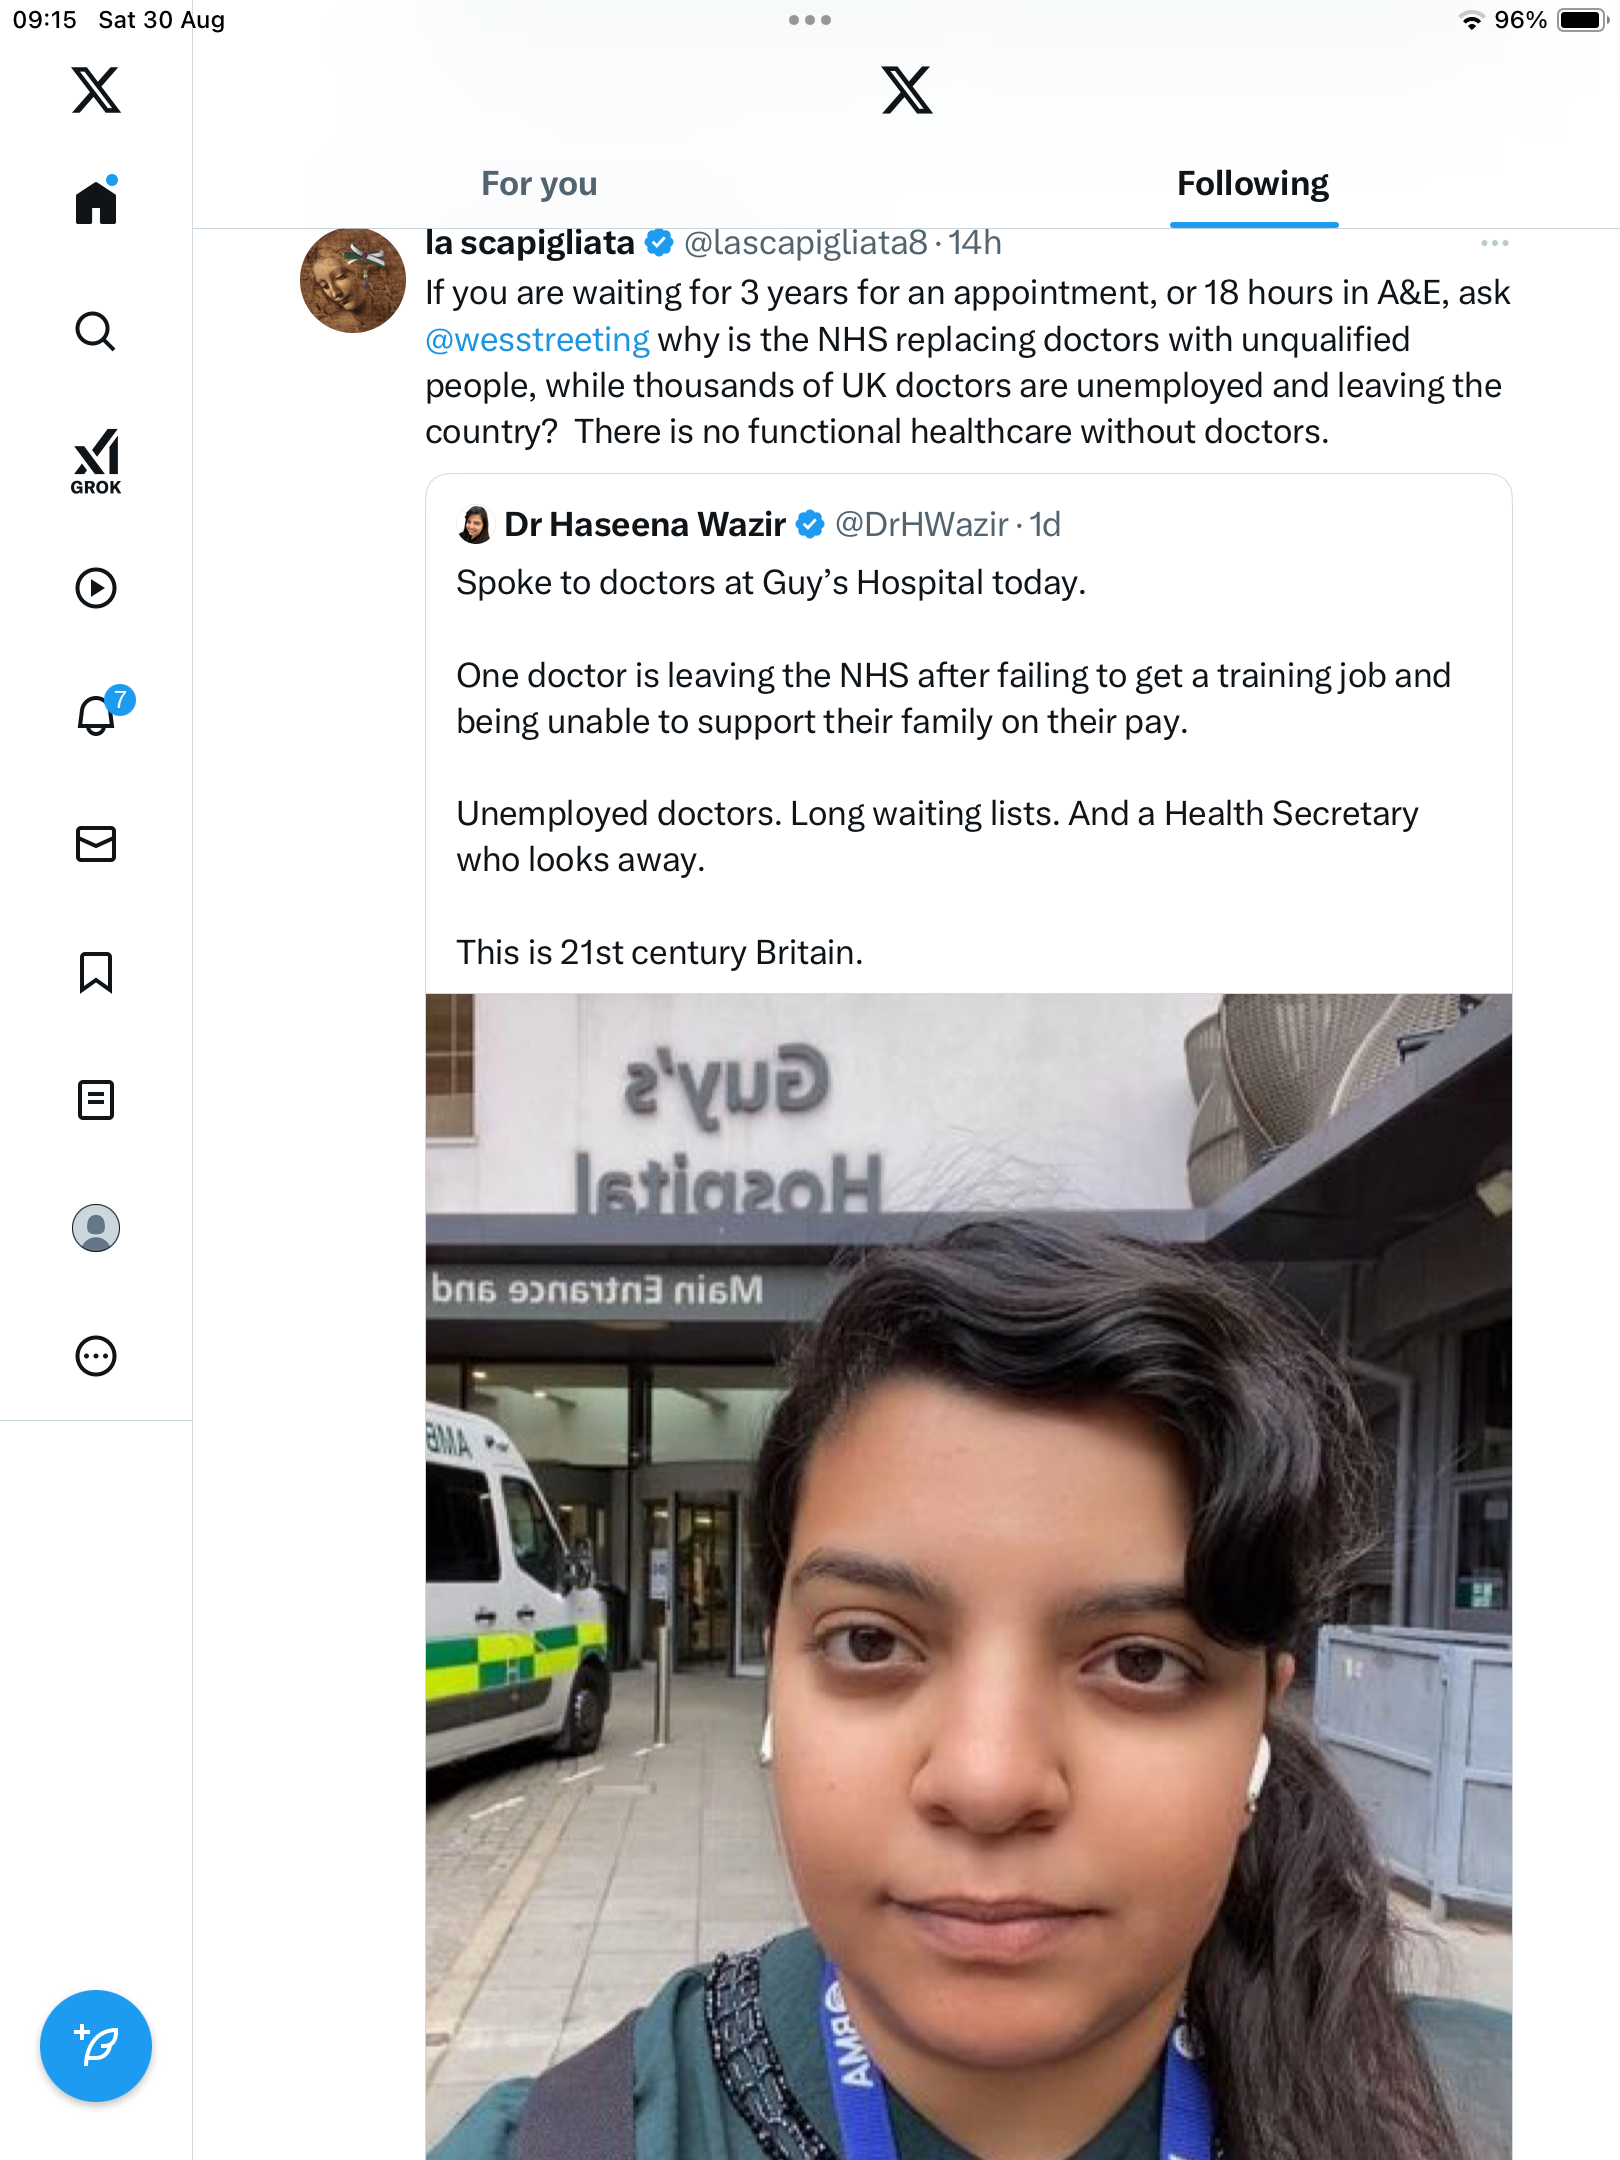Open the Search magnifier icon

pos(96,331)
